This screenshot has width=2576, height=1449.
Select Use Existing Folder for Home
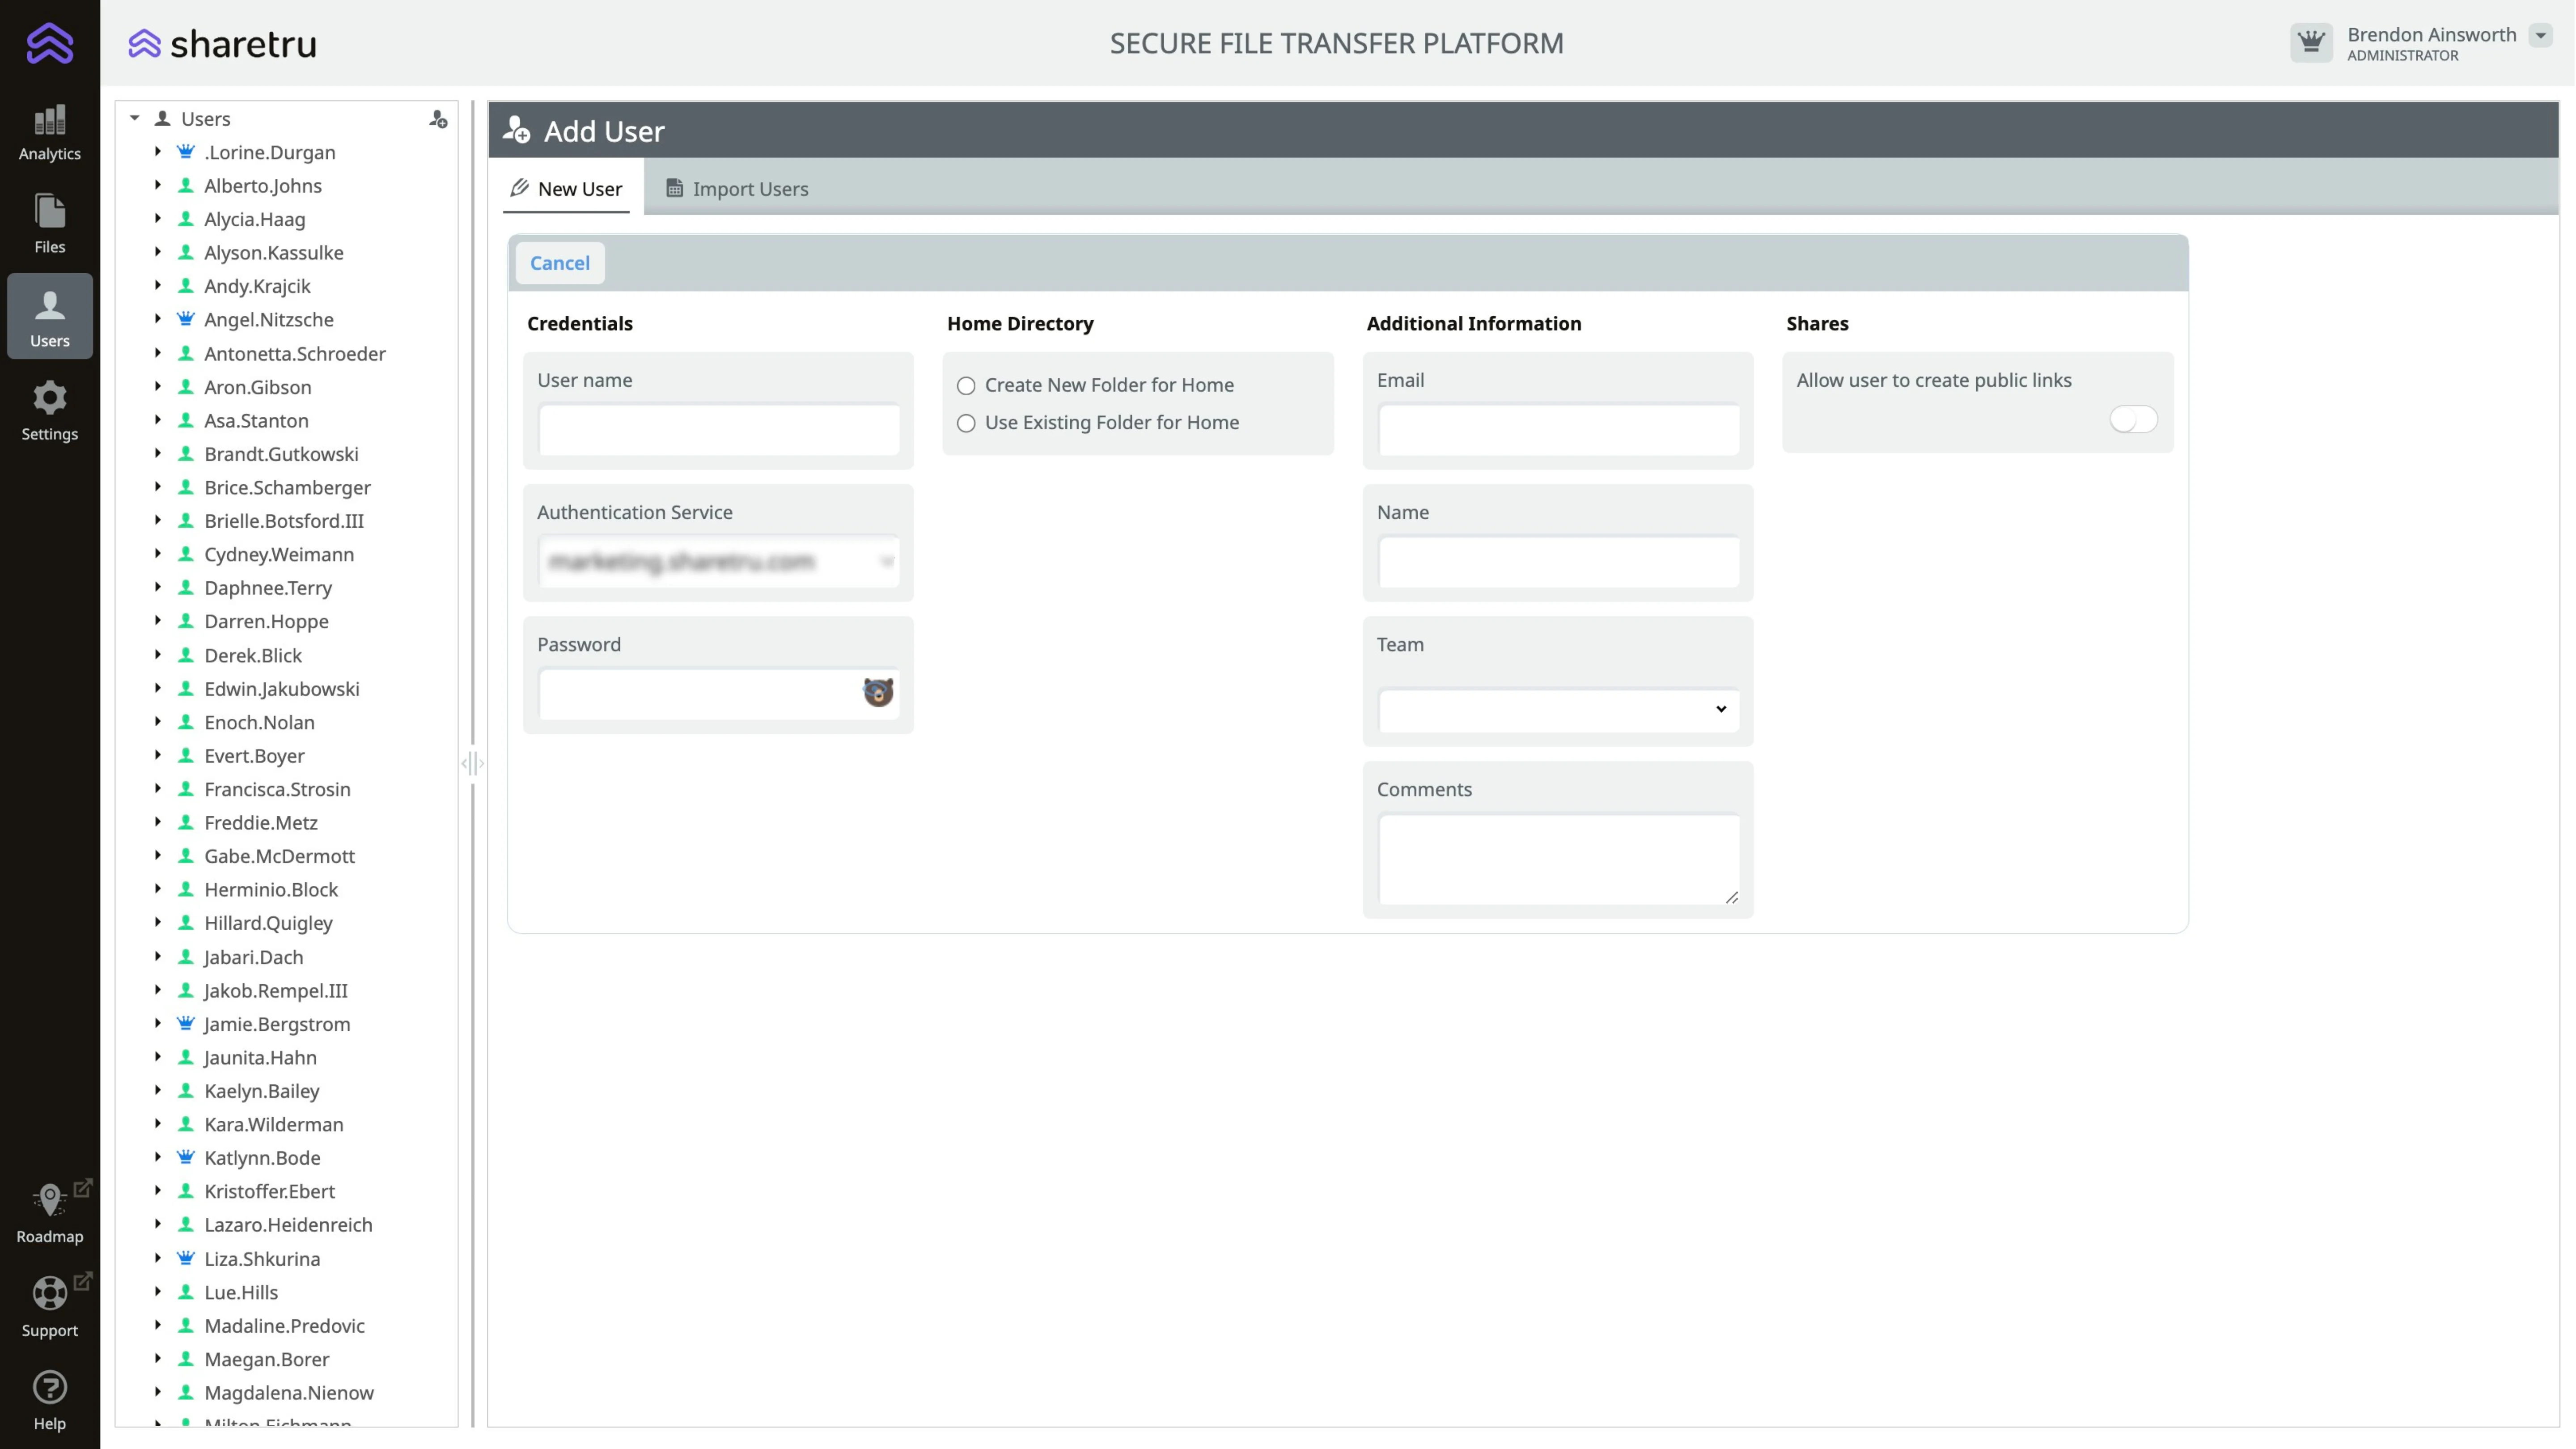click(x=965, y=424)
